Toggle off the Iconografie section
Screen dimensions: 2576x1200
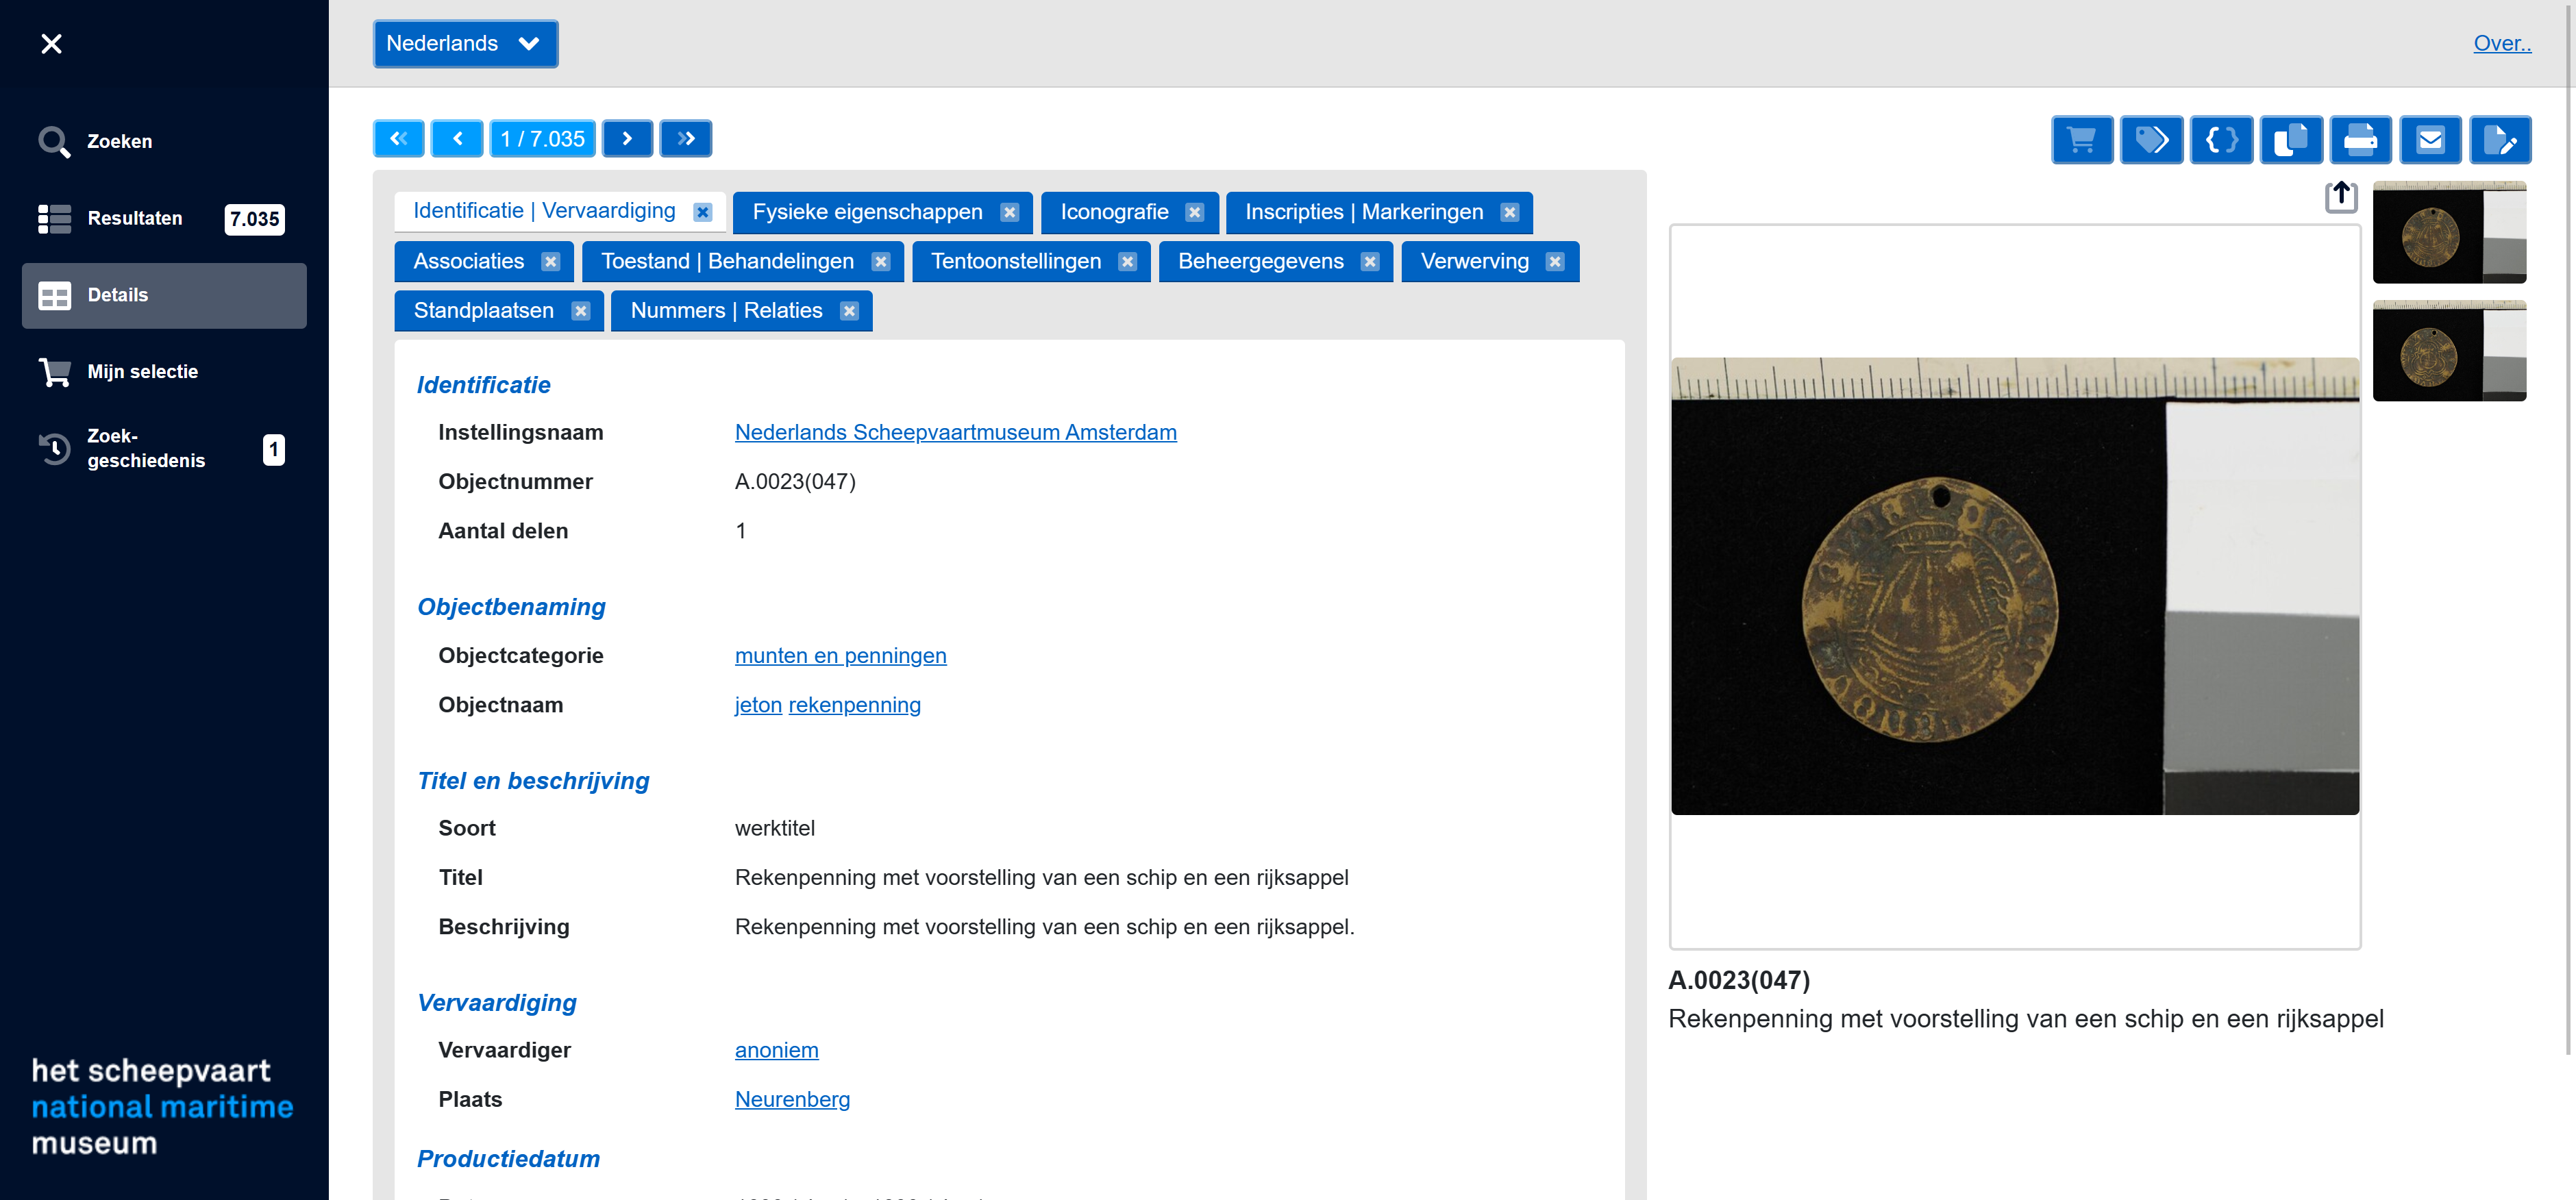coord(1194,212)
